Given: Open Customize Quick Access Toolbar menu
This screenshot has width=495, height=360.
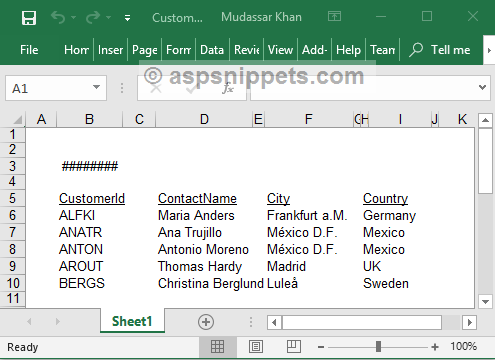Looking at the screenshot, I should (x=127, y=18).
